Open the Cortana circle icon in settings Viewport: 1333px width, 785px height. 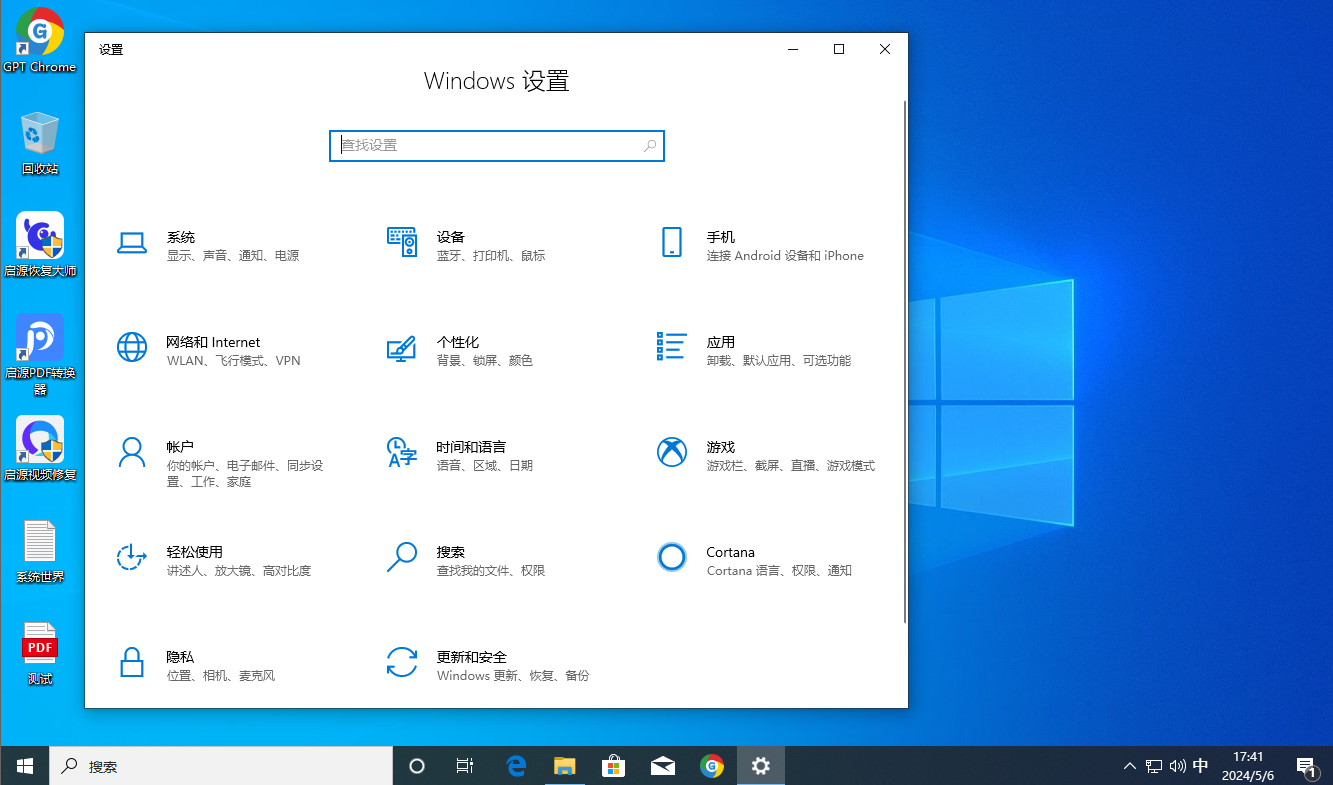click(x=672, y=557)
